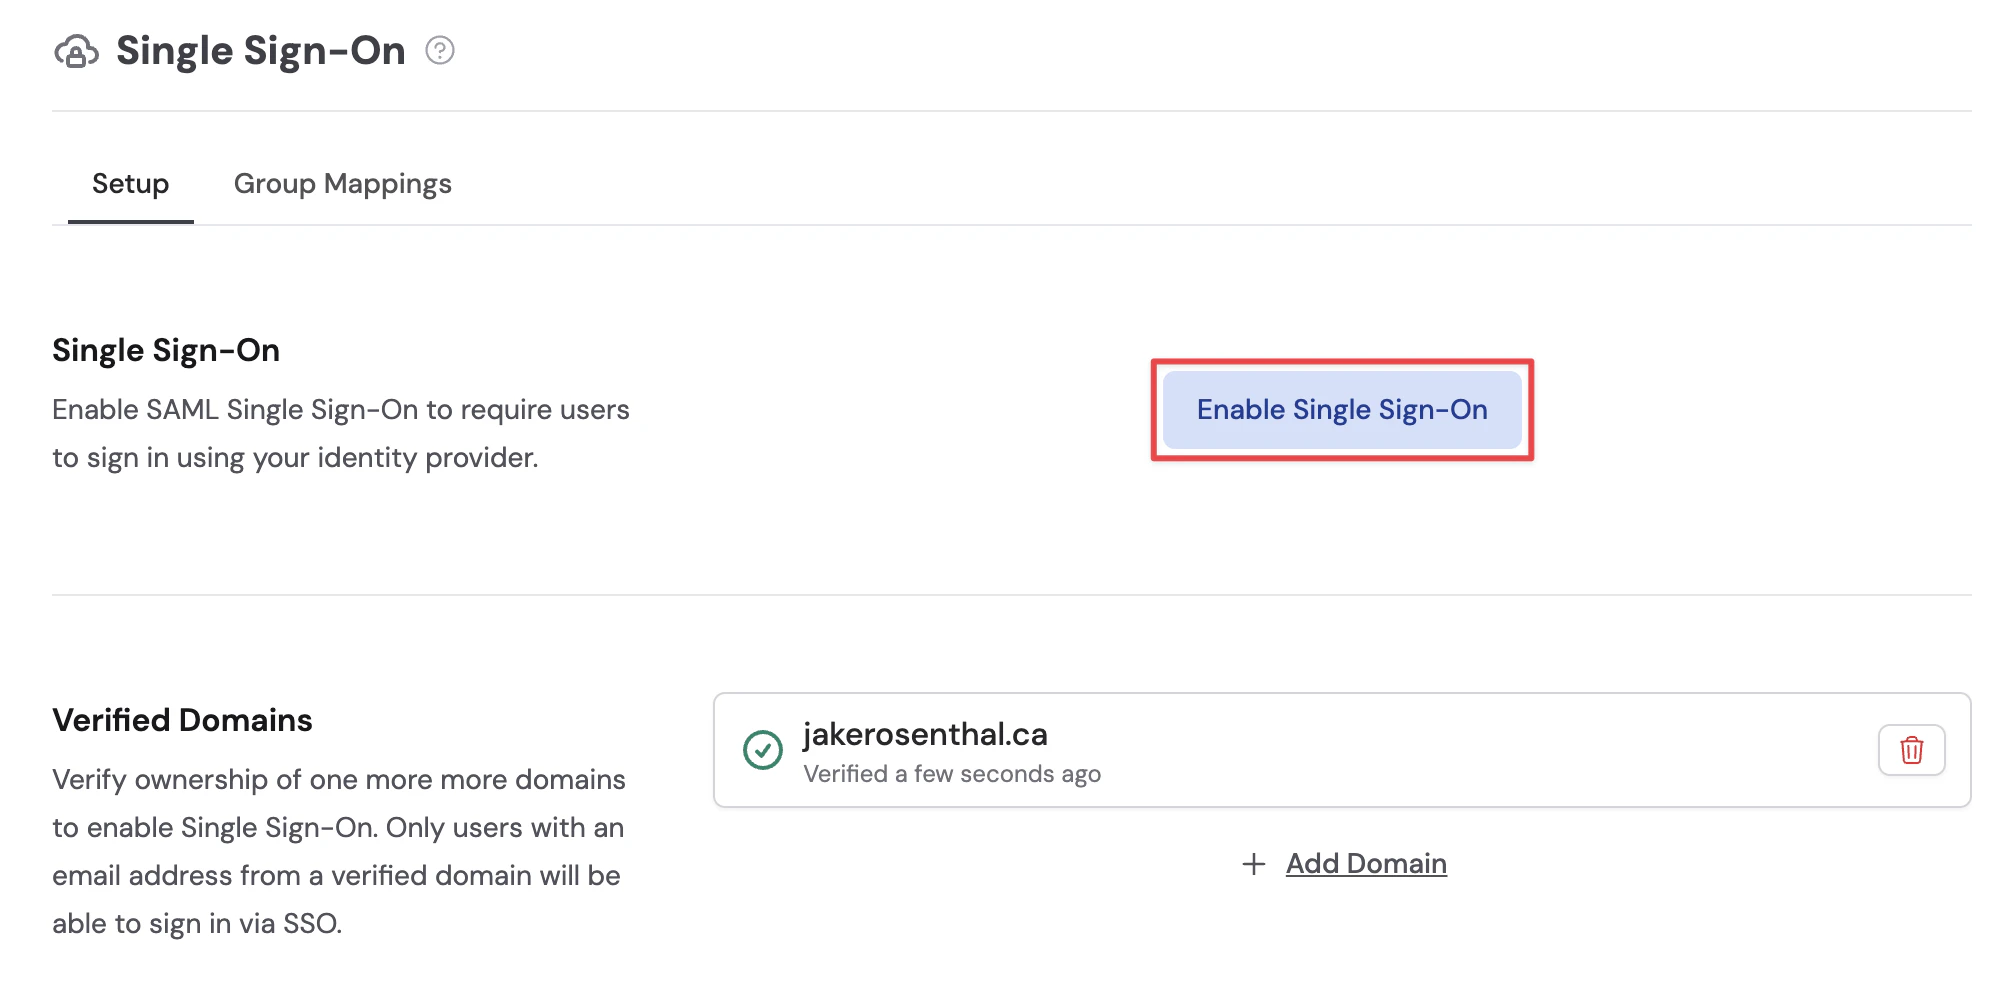Click the Single Sign-On section subheading

166,349
